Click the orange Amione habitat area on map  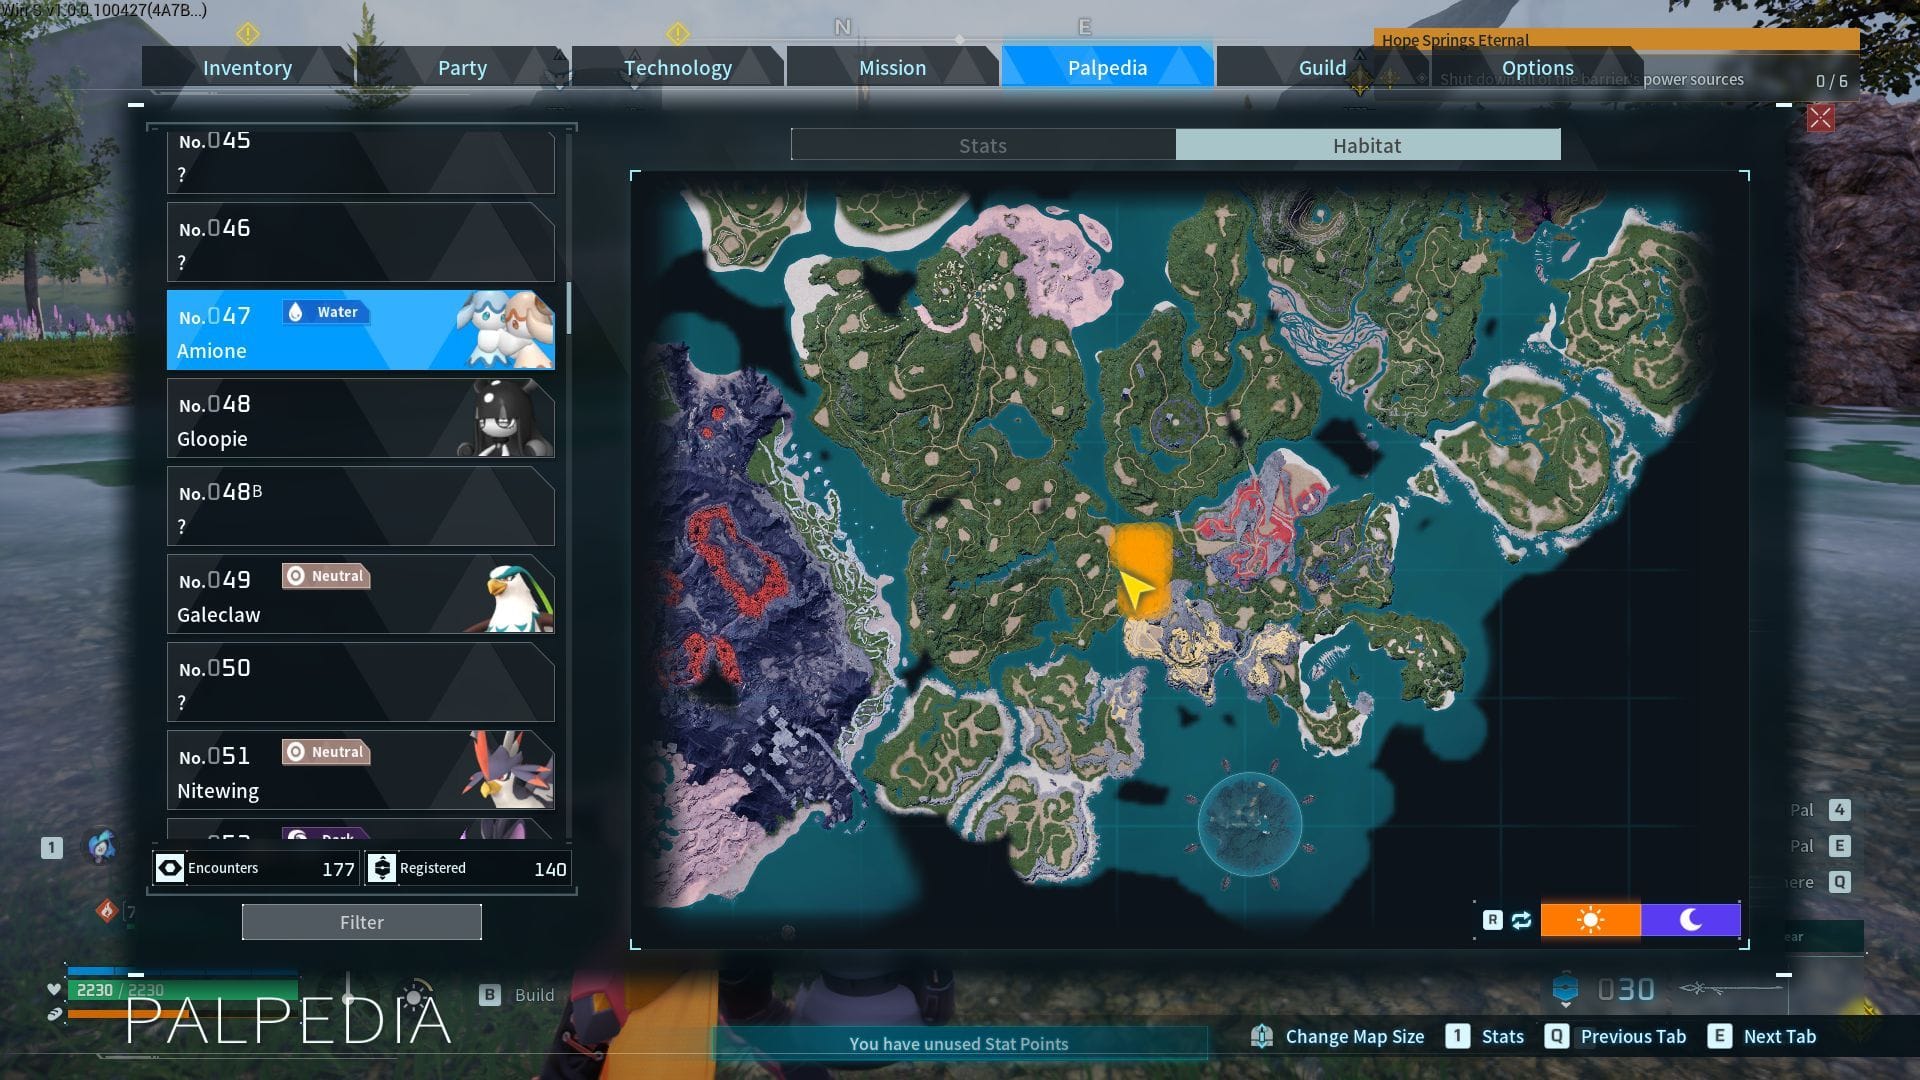[1142, 568]
